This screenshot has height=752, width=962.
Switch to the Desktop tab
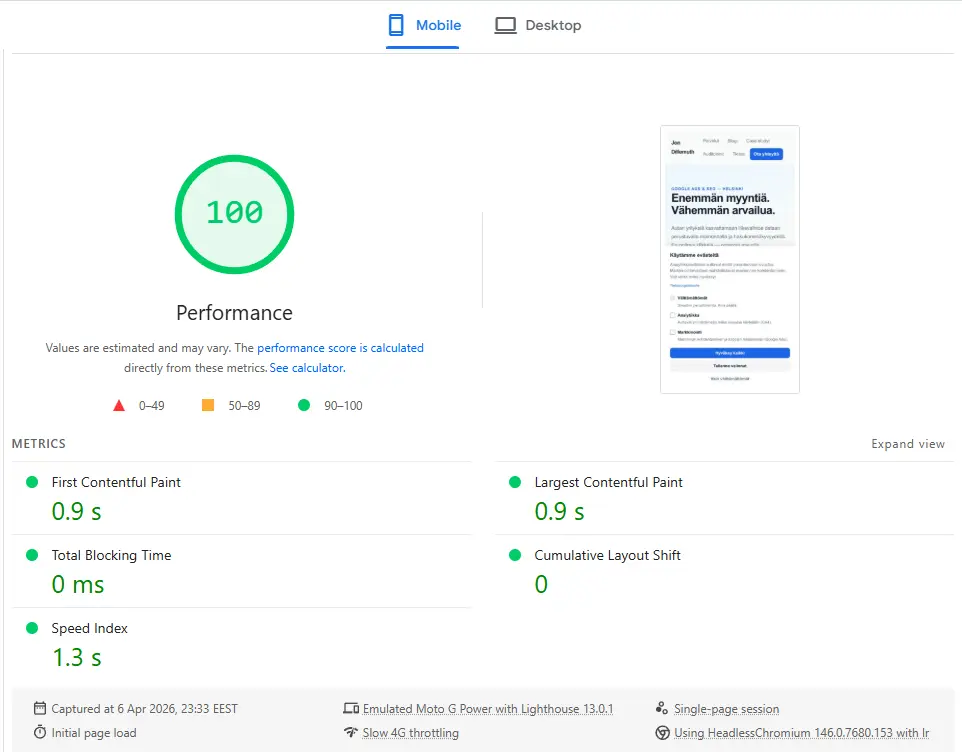(538, 26)
